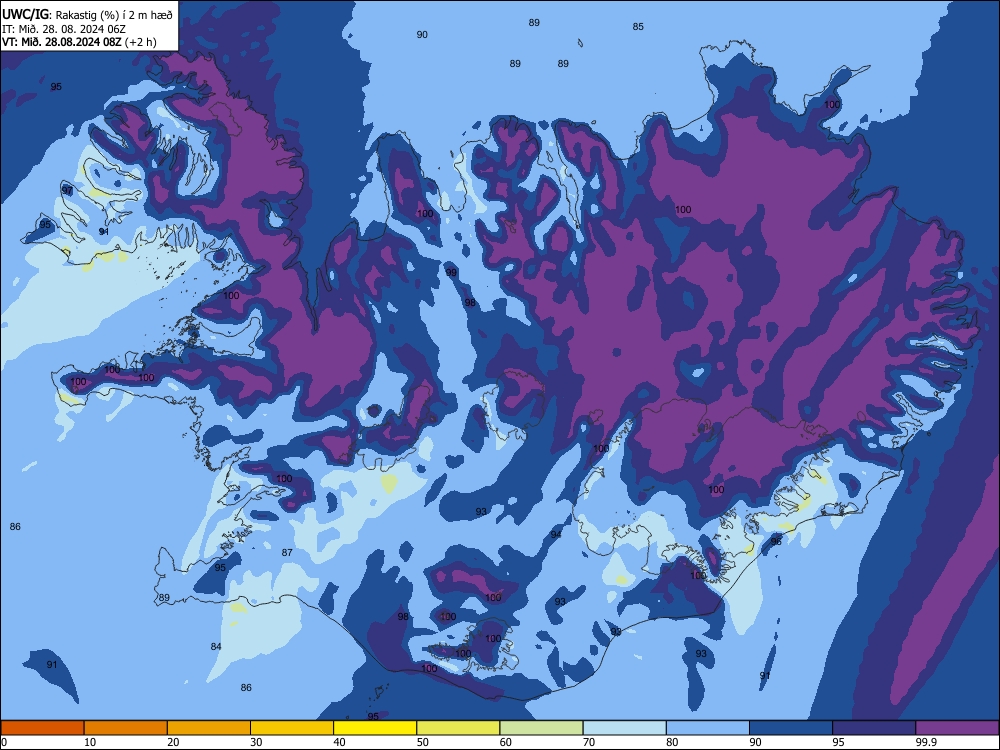This screenshot has width=1000, height=750.
Task: Click the '99' humidity value on the map
Action: [452, 273]
